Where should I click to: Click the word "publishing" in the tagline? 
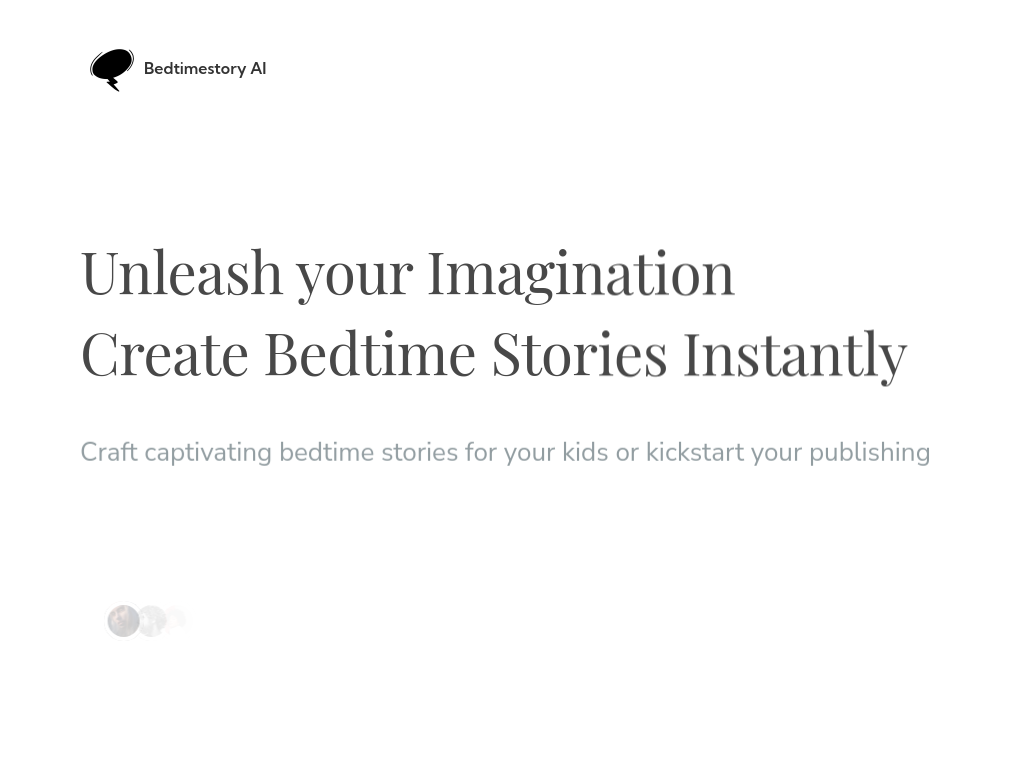coord(869,452)
